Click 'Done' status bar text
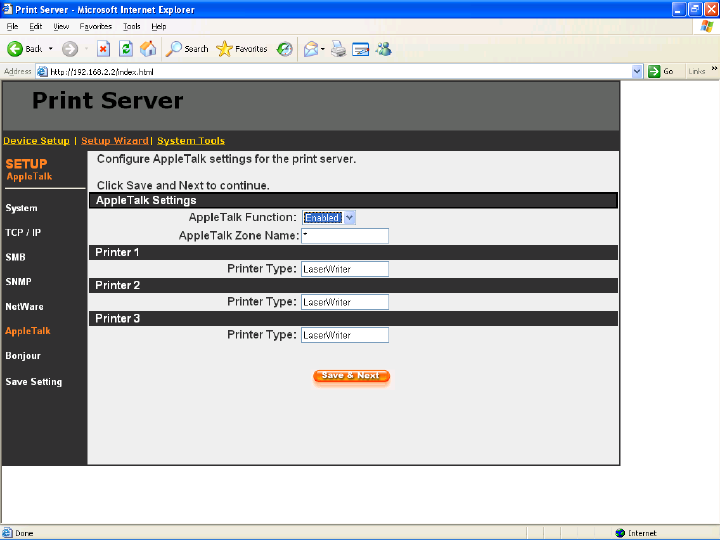The height and width of the screenshot is (540, 720). (x=24, y=533)
